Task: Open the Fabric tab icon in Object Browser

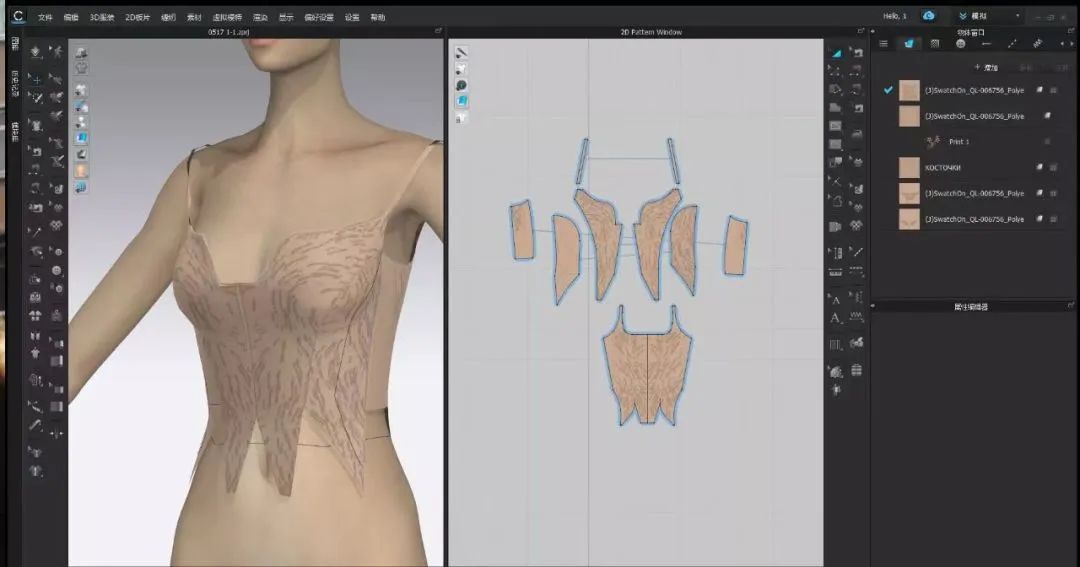Action: (x=908, y=43)
